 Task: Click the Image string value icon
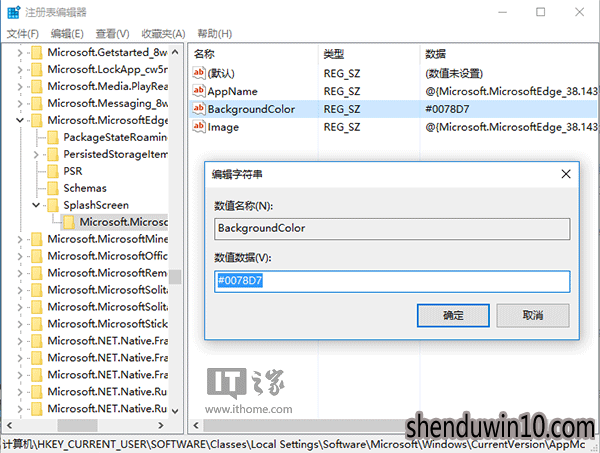click(199, 127)
